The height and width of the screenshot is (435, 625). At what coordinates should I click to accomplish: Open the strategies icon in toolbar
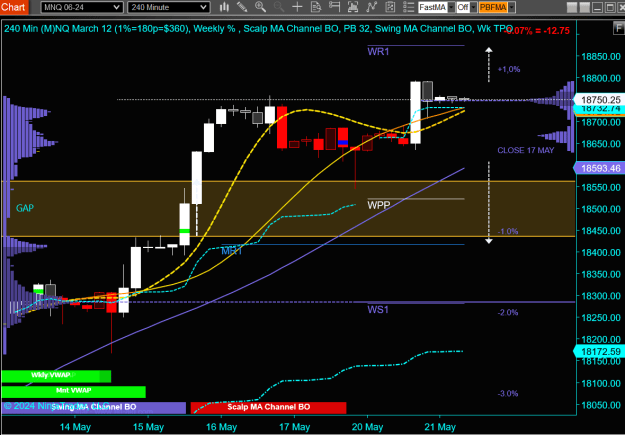390,7
